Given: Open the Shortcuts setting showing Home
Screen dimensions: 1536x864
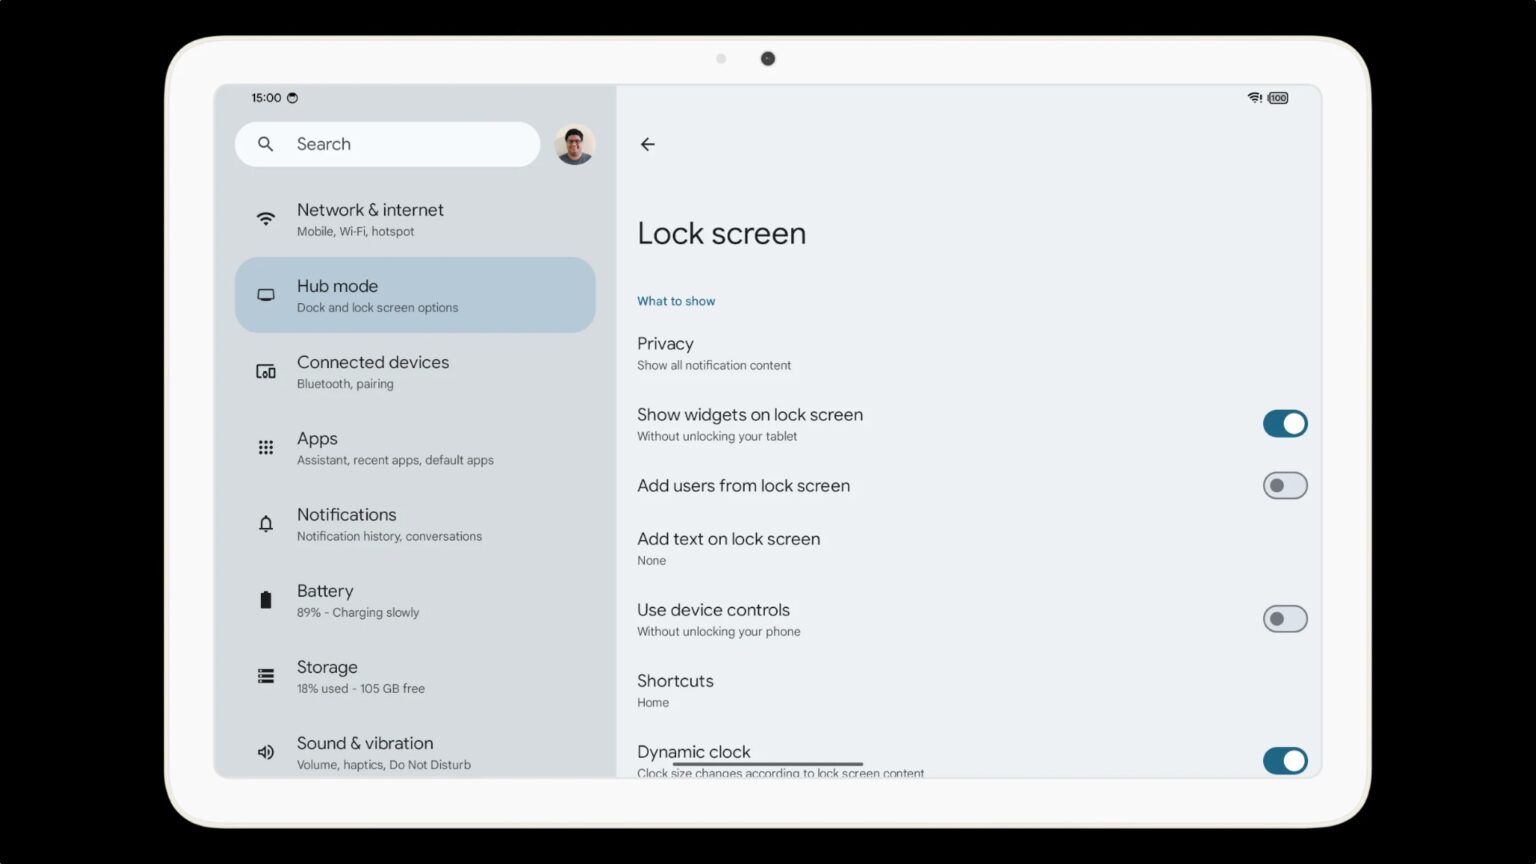Looking at the screenshot, I should 675,689.
